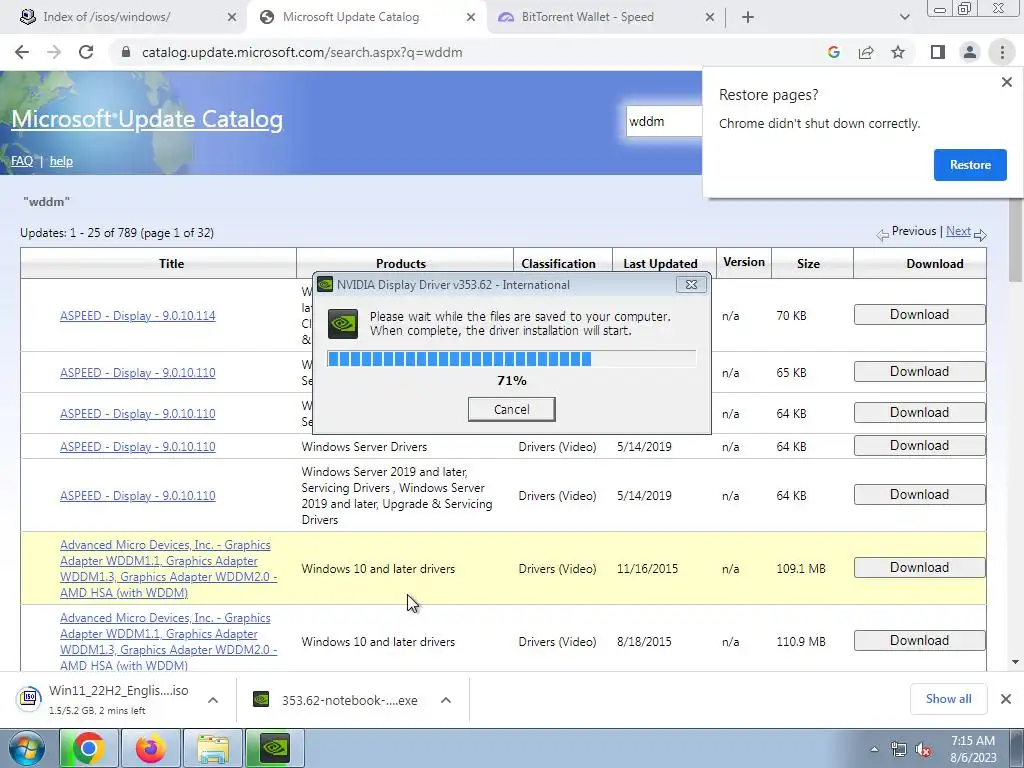This screenshot has width=1024, height=768.
Task: Click the browser Forward arrow
Action: (54, 52)
